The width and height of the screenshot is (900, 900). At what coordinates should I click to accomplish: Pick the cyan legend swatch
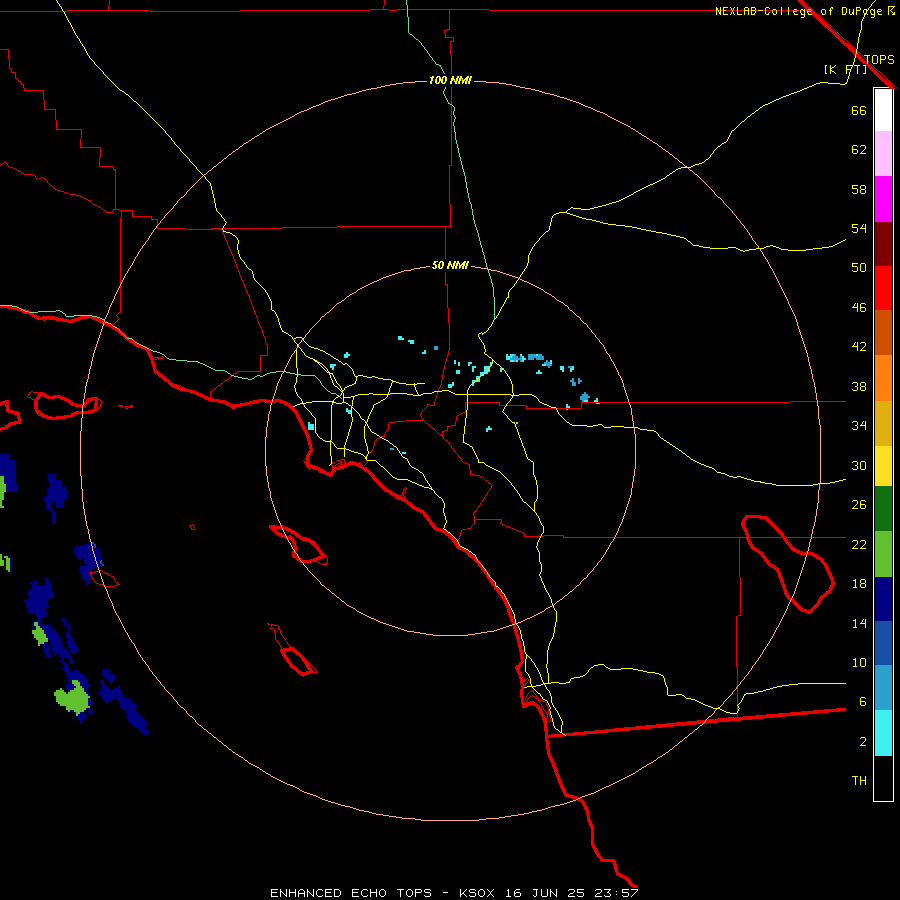pyautogui.click(x=883, y=733)
